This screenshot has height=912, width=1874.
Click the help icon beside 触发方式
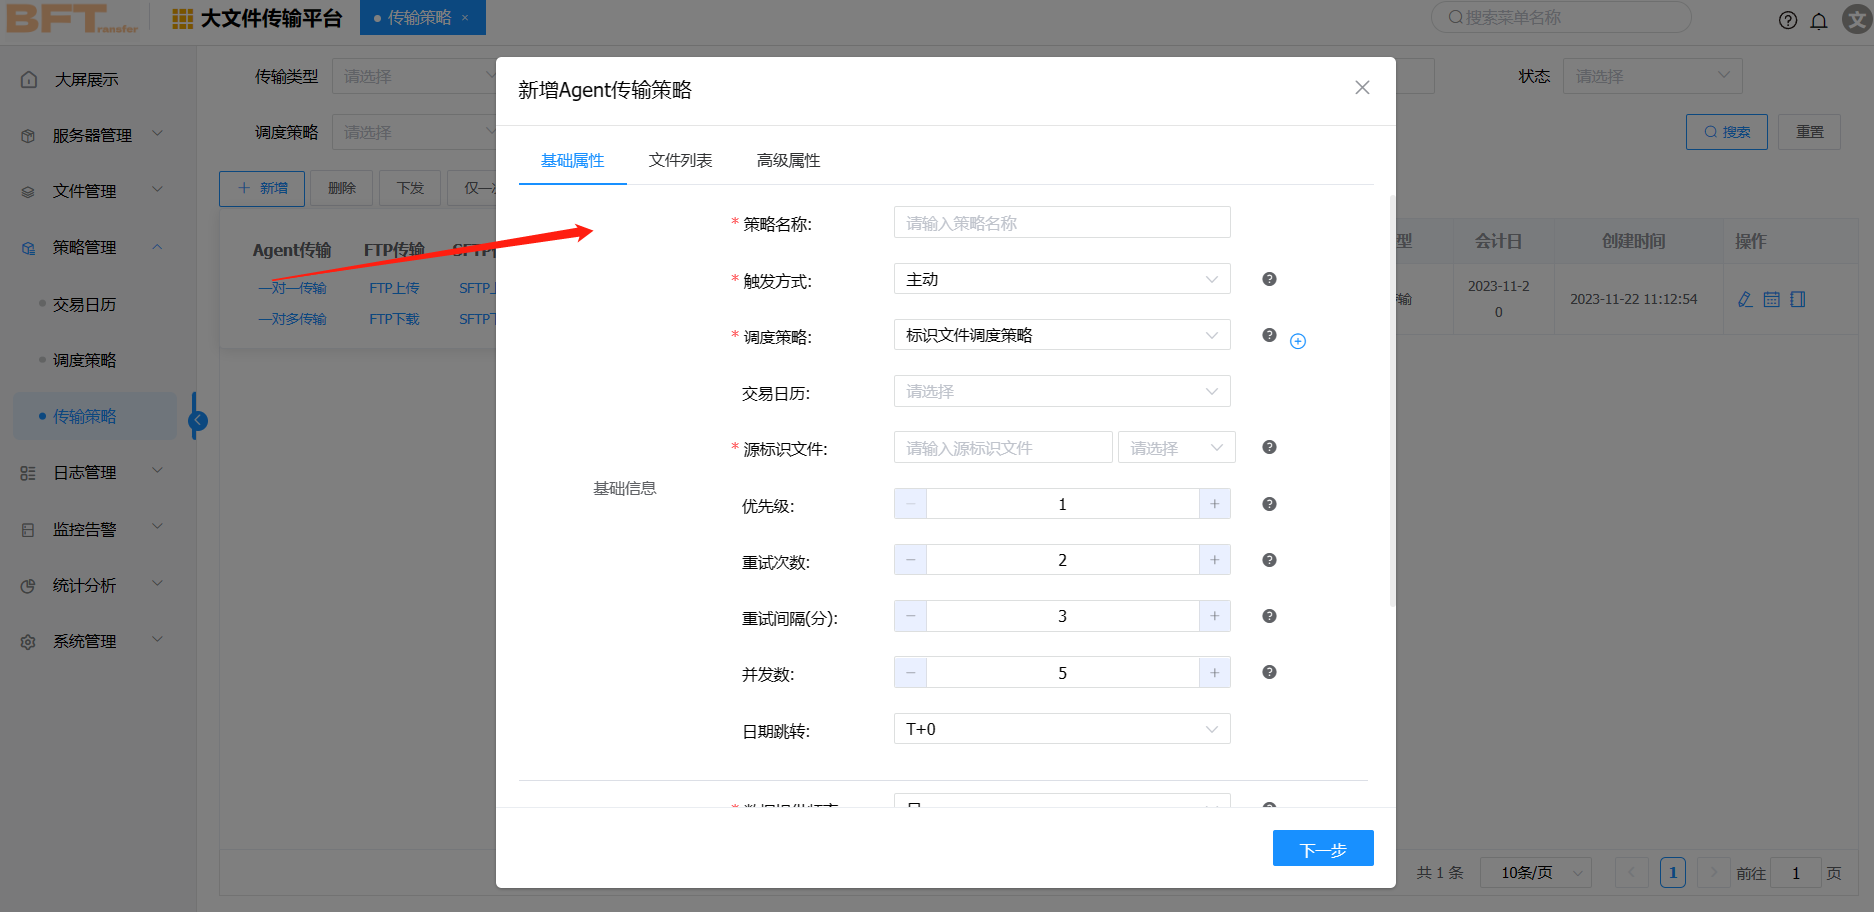coord(1269,279)
